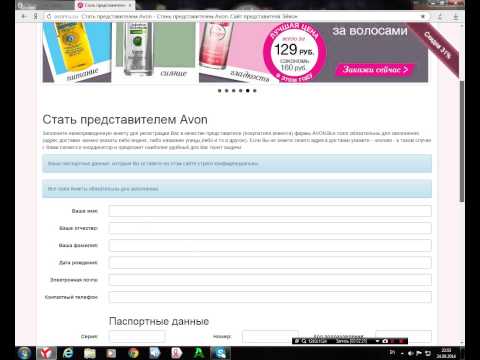The image size is (480, 360).
Task: Click the 'Ваше отчество' input field
Action: tap(270, 228)
